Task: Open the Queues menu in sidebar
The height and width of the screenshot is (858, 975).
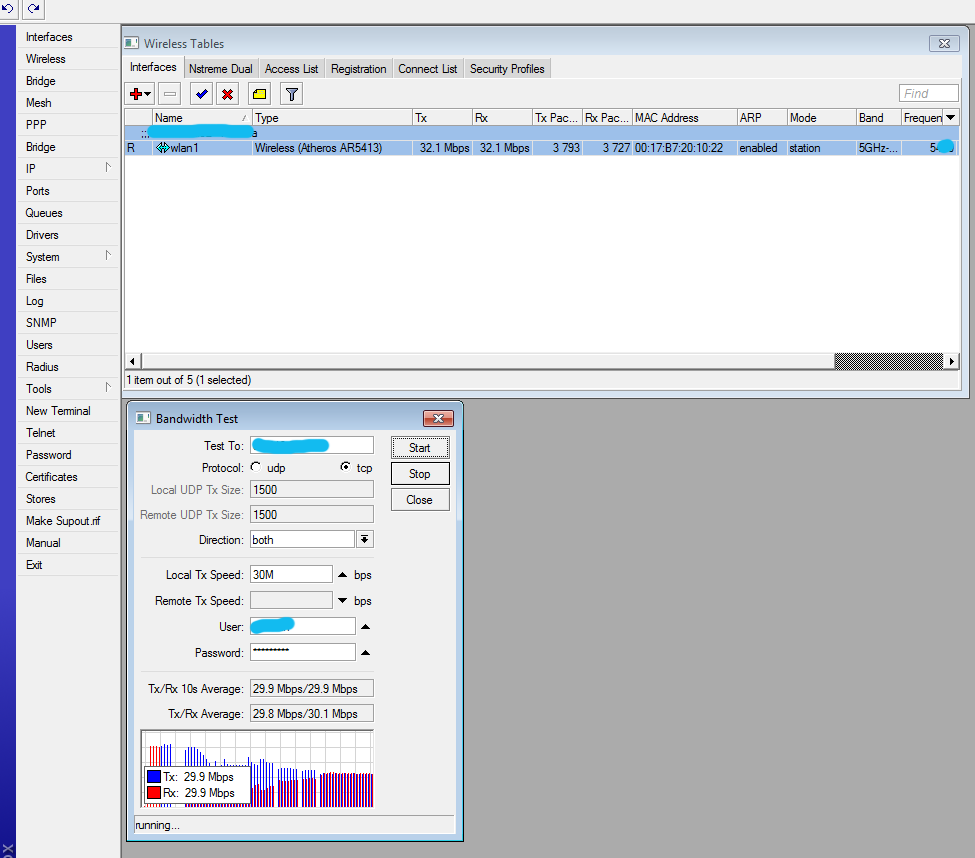Action: click(x=44, y=213)
